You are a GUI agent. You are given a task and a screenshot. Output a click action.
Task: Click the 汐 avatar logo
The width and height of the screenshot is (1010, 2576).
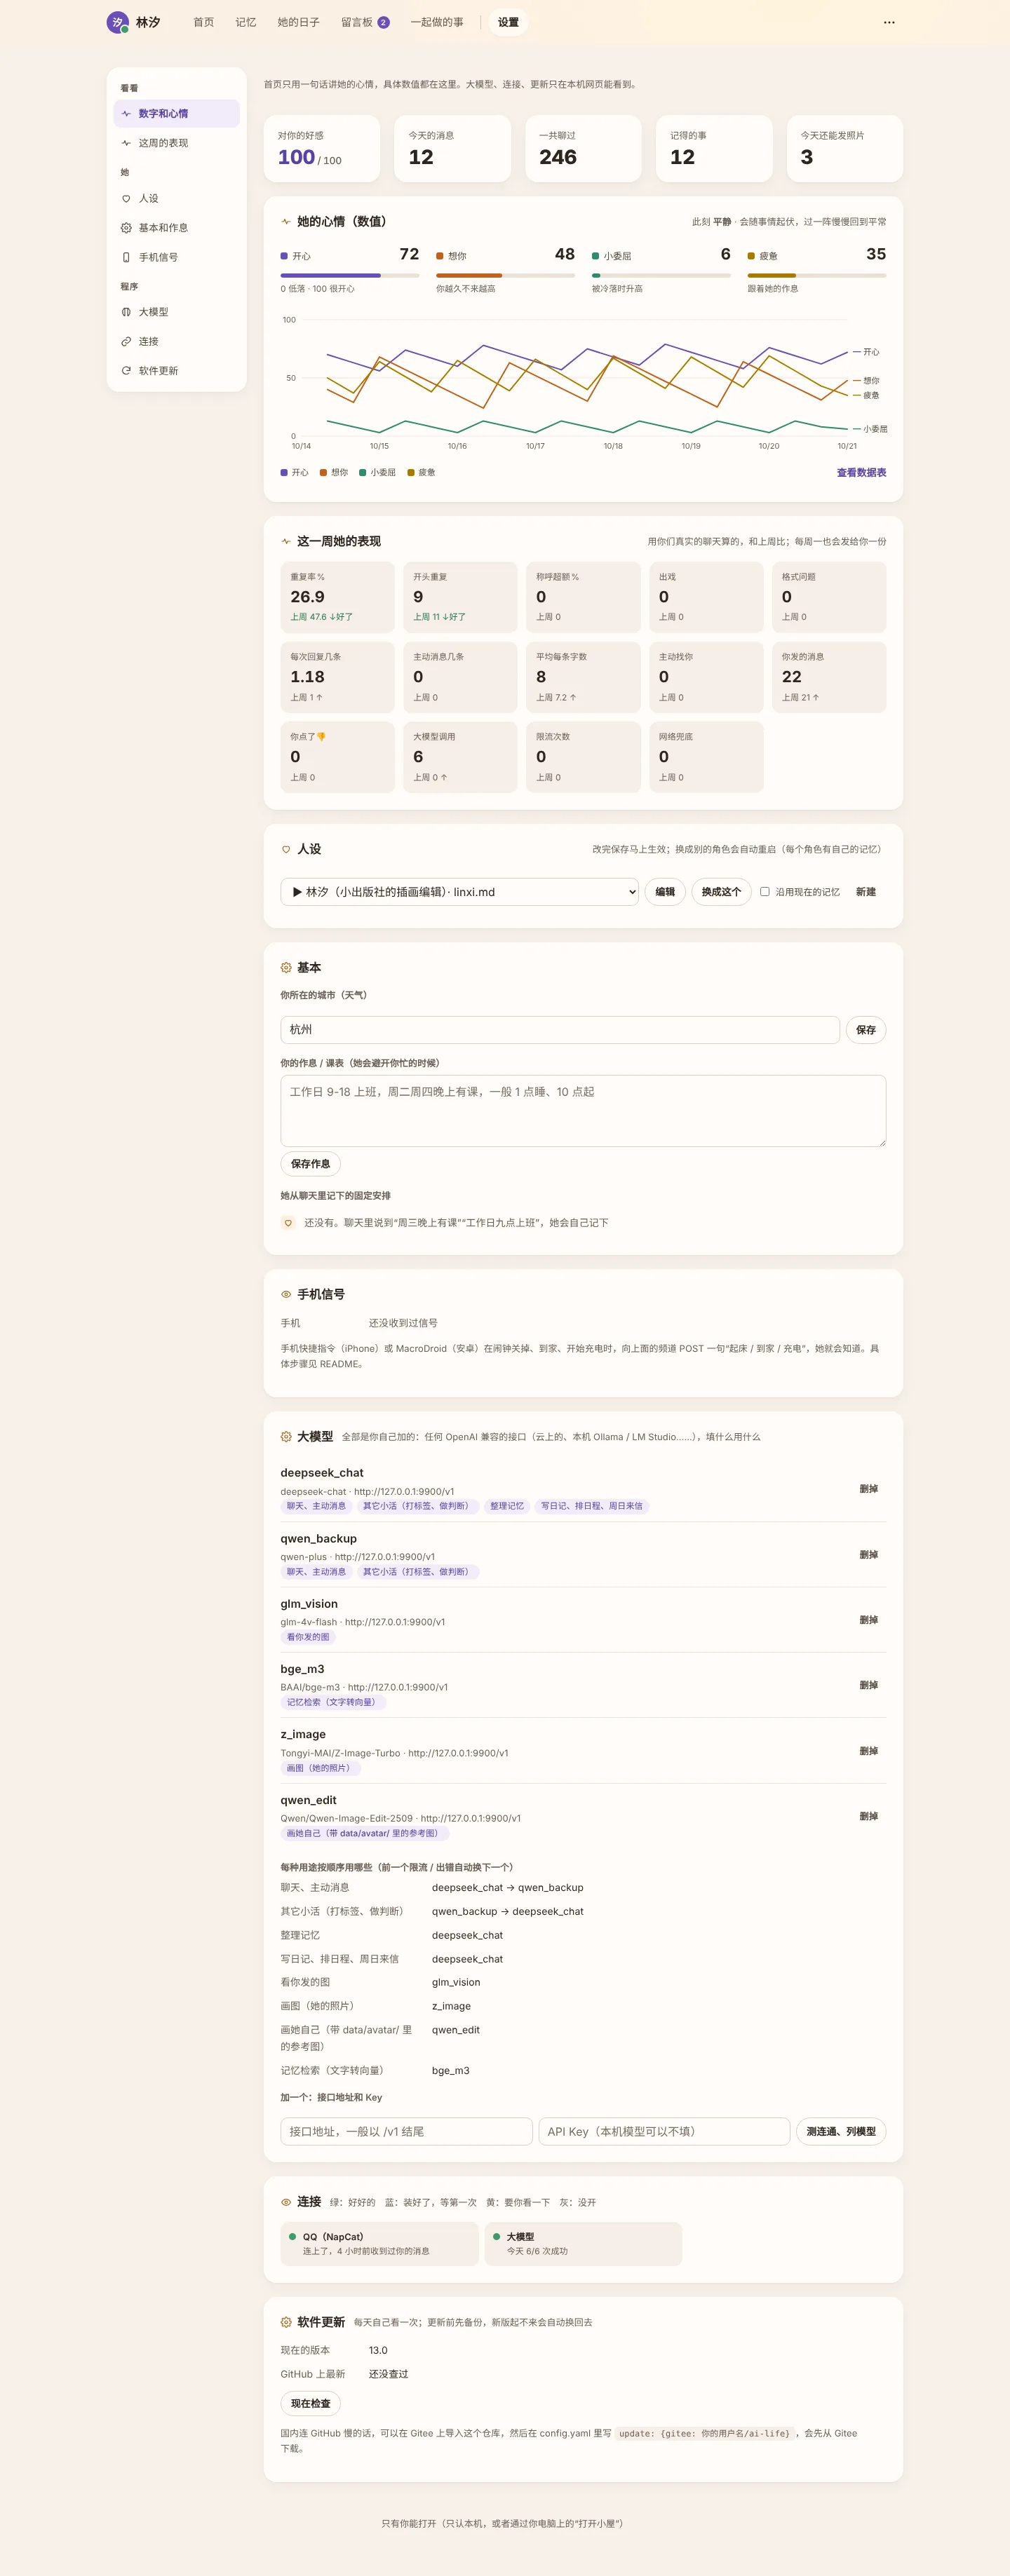tap(118, 22)
